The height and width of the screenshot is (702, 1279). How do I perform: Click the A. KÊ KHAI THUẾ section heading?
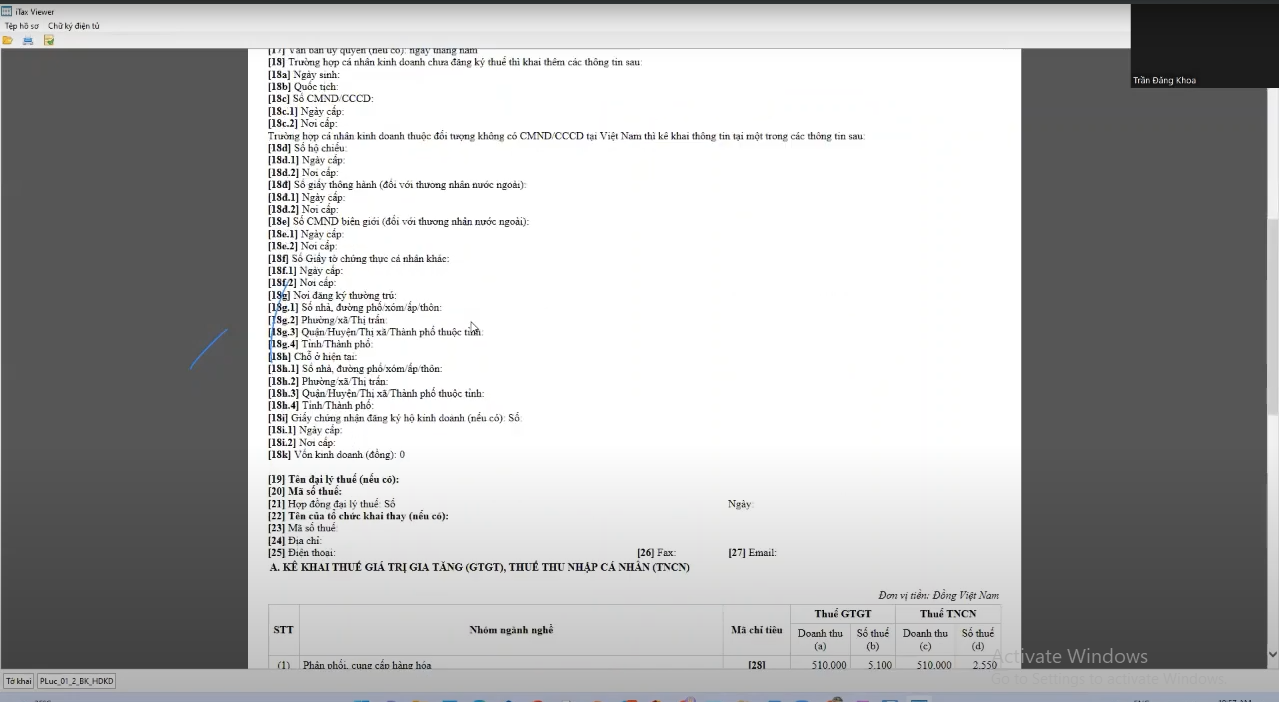tap(479, 567)
